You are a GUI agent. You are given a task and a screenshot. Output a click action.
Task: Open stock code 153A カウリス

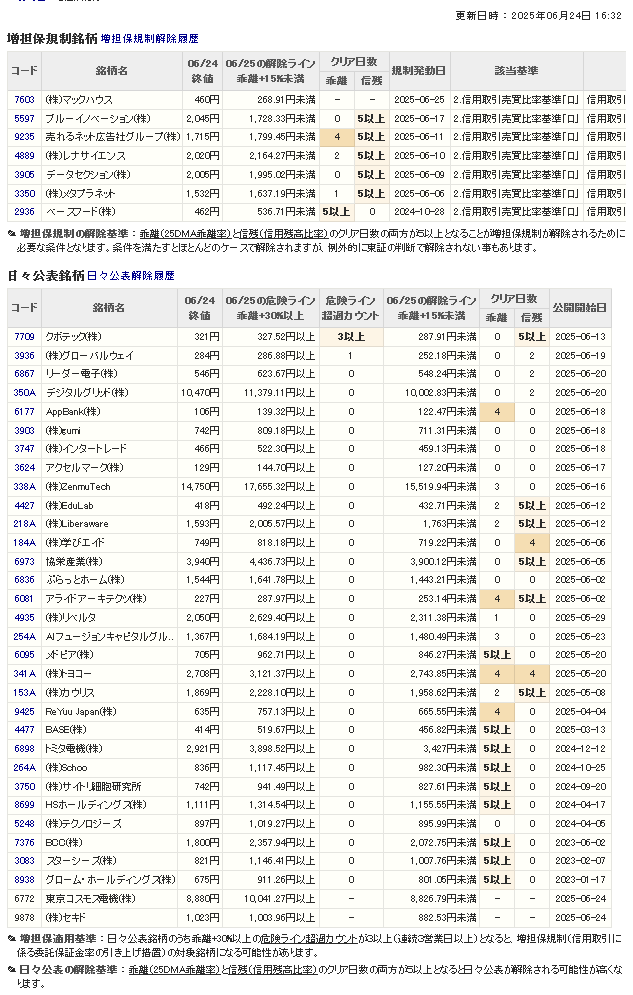tap(24, 692)
